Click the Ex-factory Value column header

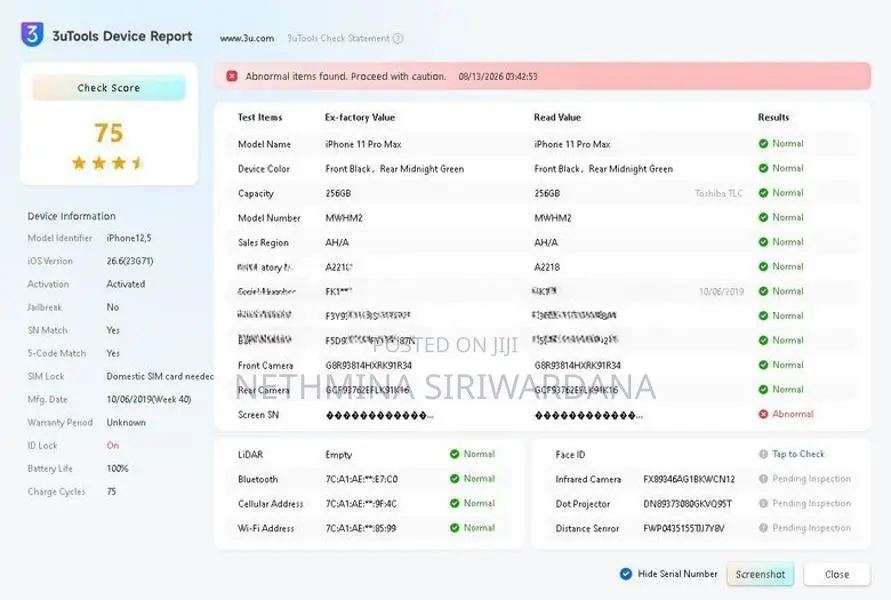(360, 117)
